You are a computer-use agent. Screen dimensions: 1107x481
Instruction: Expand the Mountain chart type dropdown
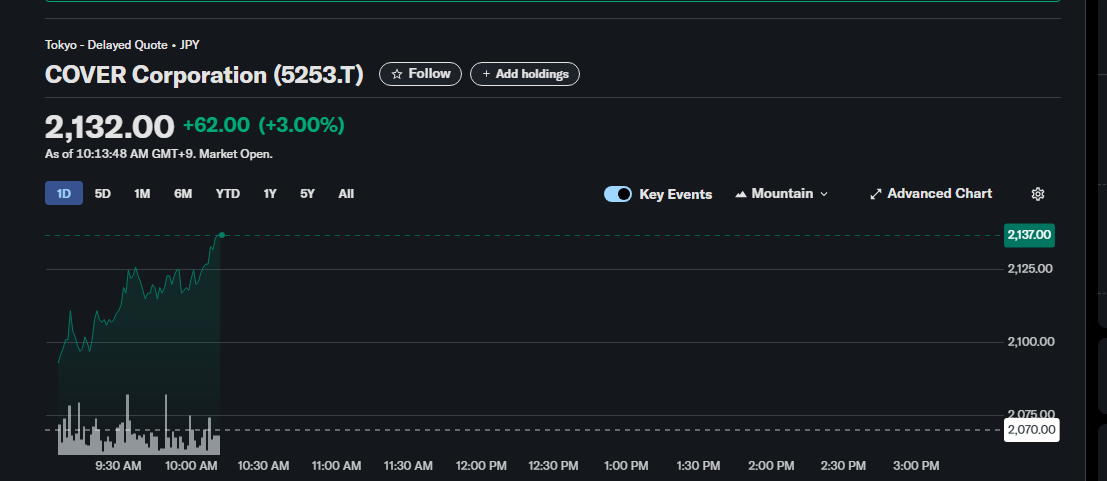click(782, 194)
